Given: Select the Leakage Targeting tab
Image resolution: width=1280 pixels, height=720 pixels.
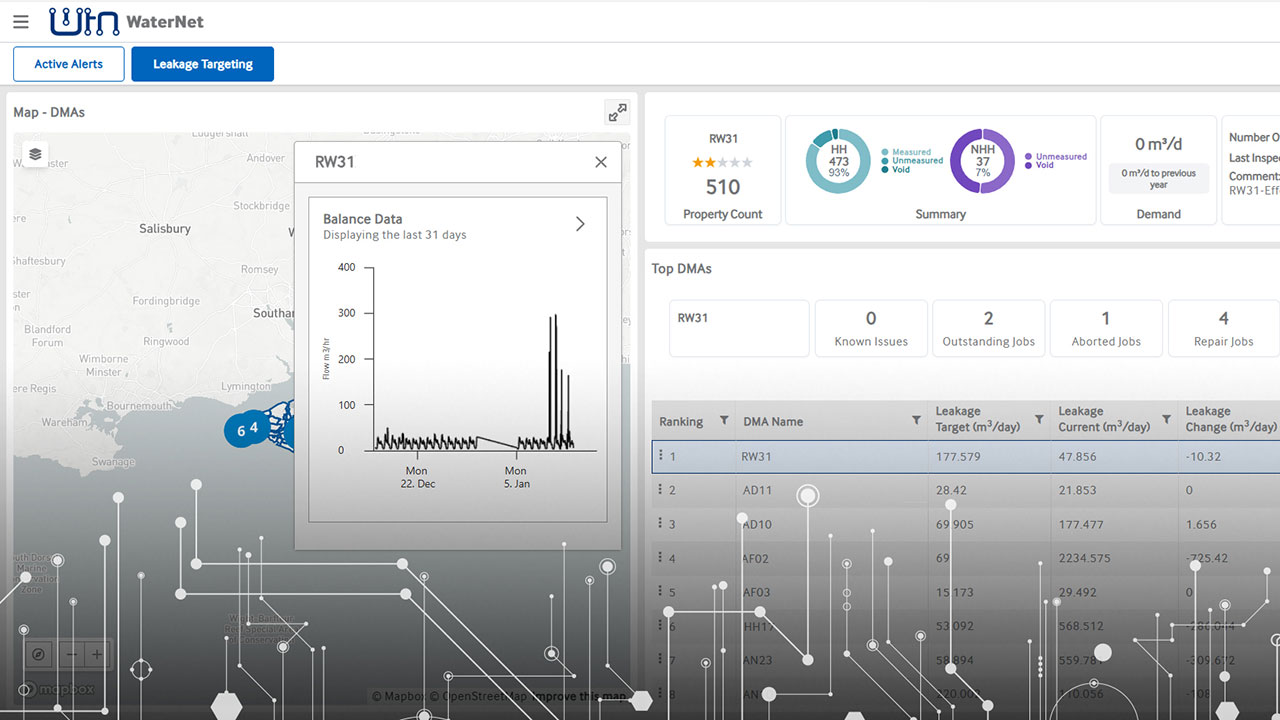Looking at the screenshot, I should pyautogui.click(x=202, y=63).
